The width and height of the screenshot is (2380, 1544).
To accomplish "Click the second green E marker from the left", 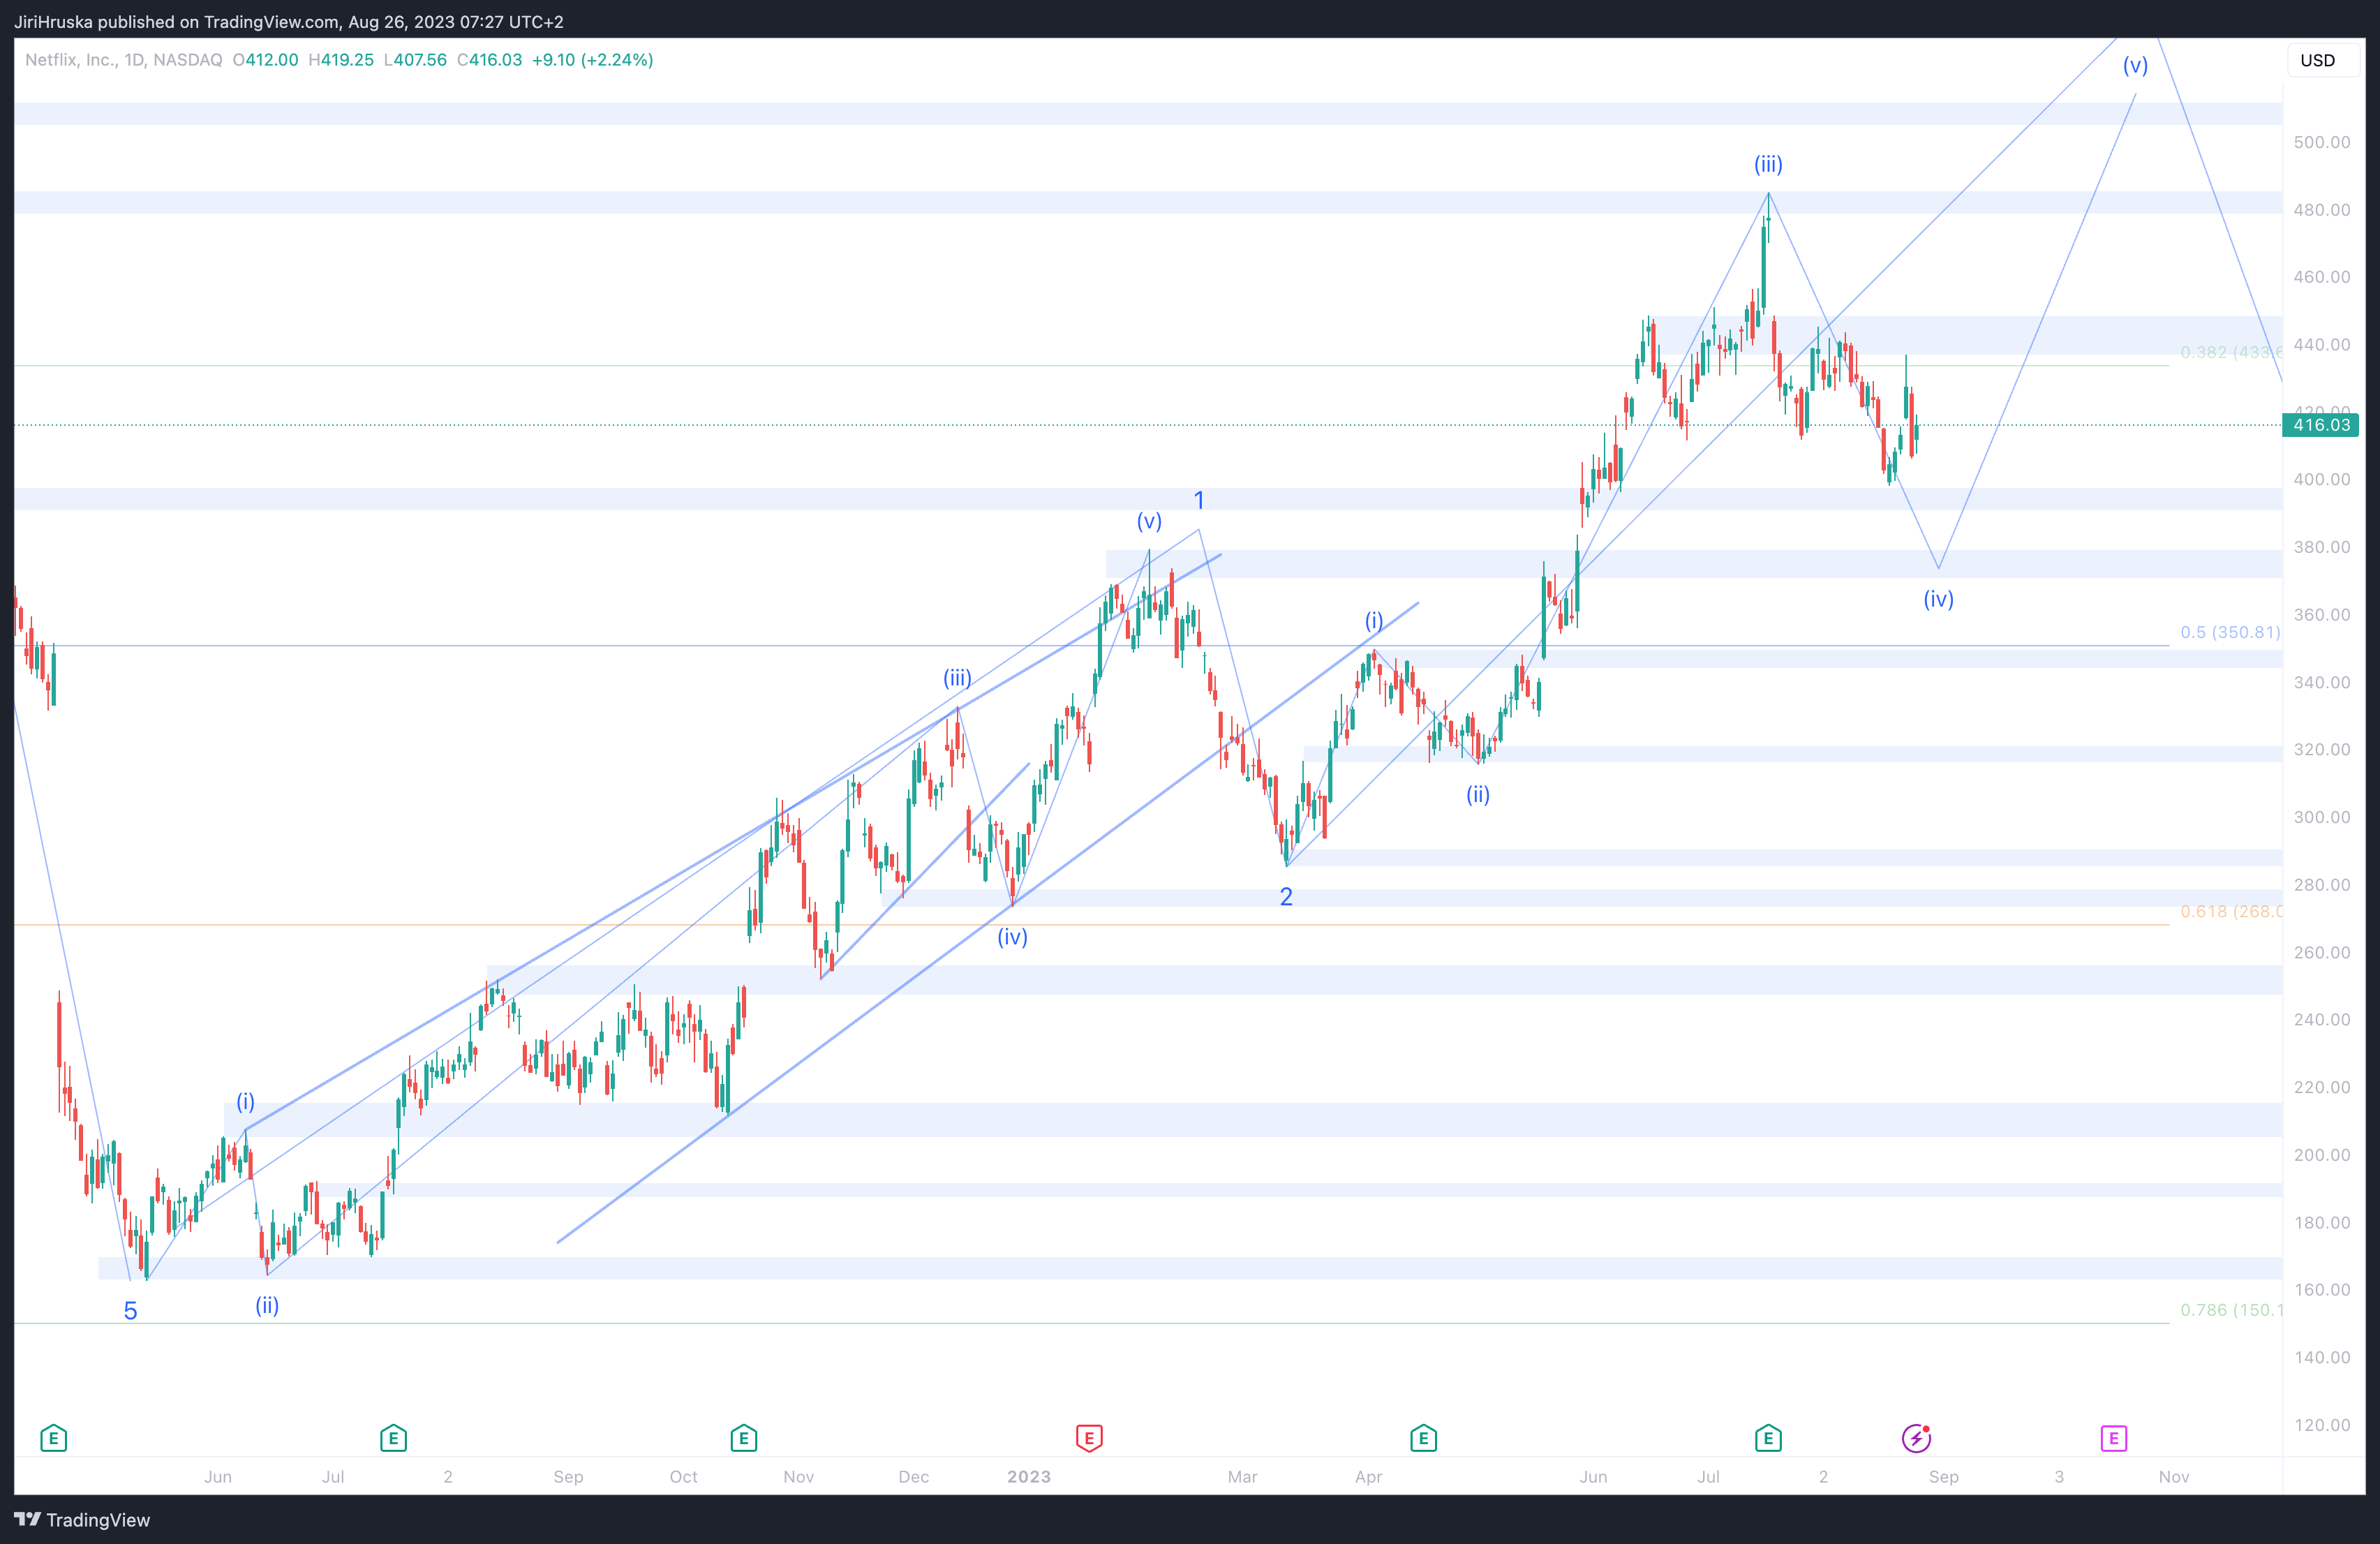I will 393,1438.
